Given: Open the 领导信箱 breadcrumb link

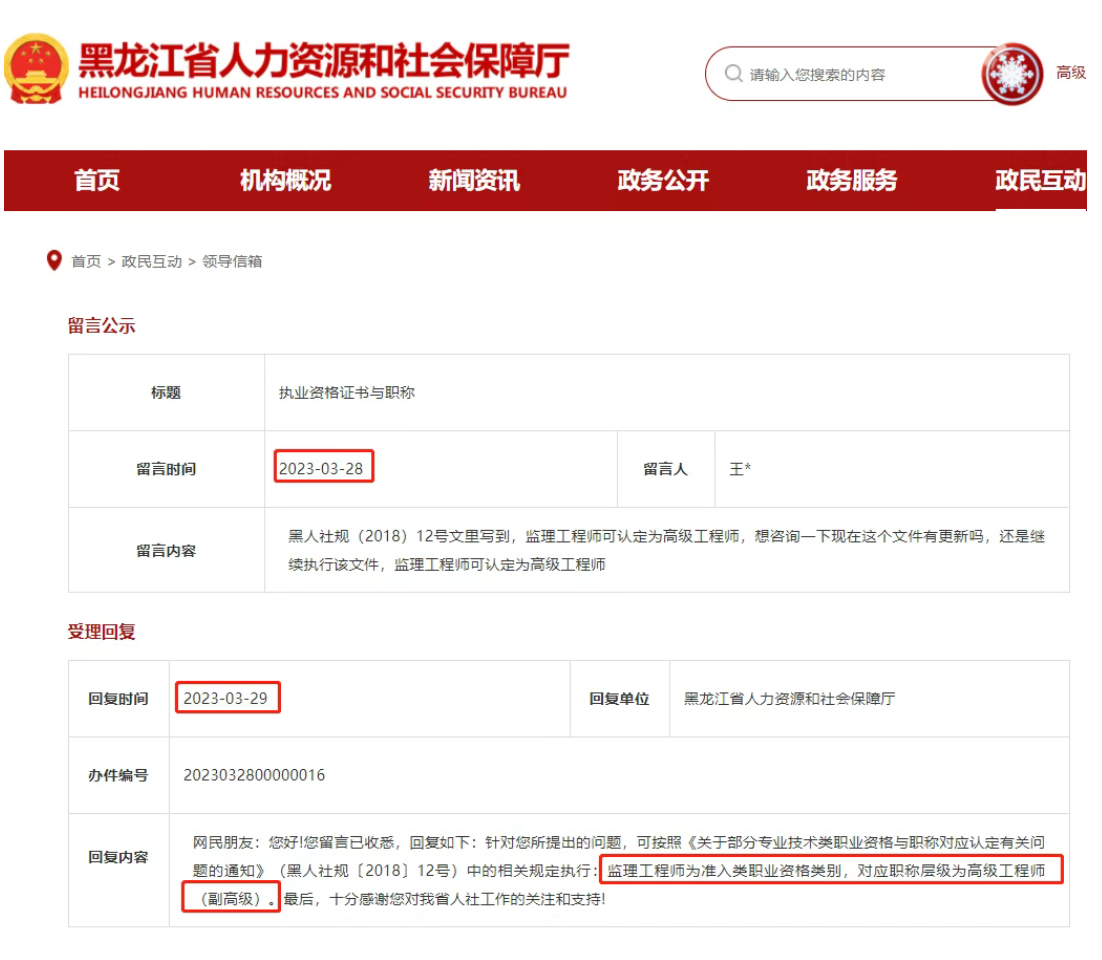Looking at the screenshot, I should click(232, 261).
